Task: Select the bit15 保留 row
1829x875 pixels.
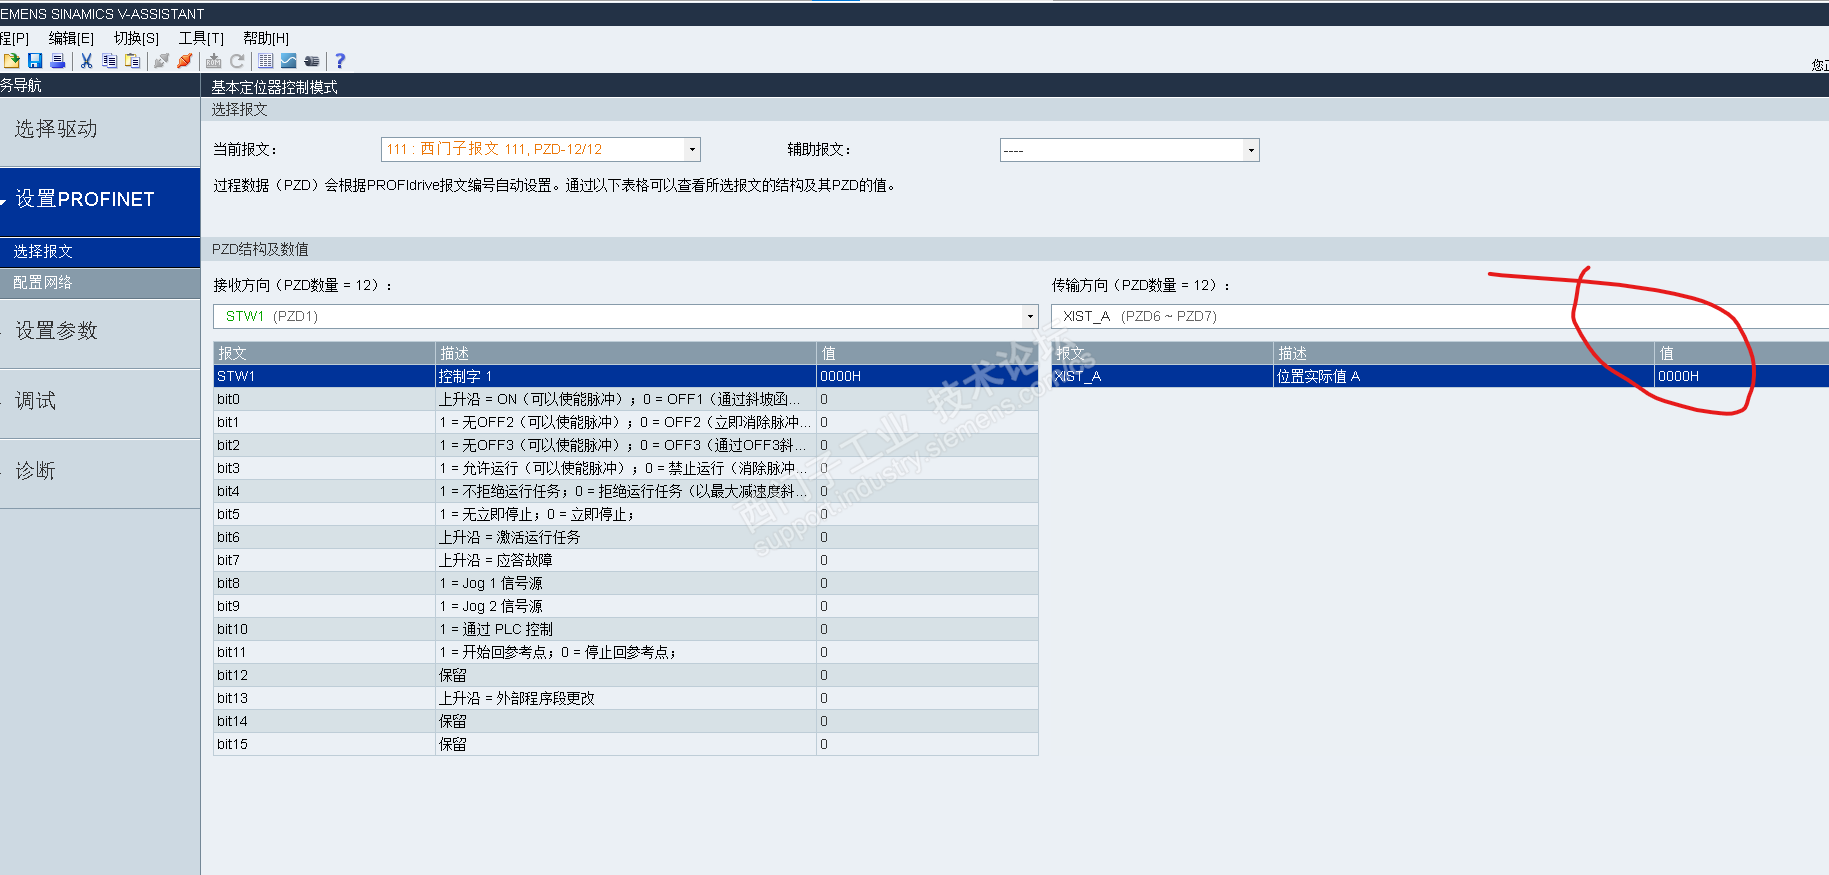Action: click(x=626, y=744)
